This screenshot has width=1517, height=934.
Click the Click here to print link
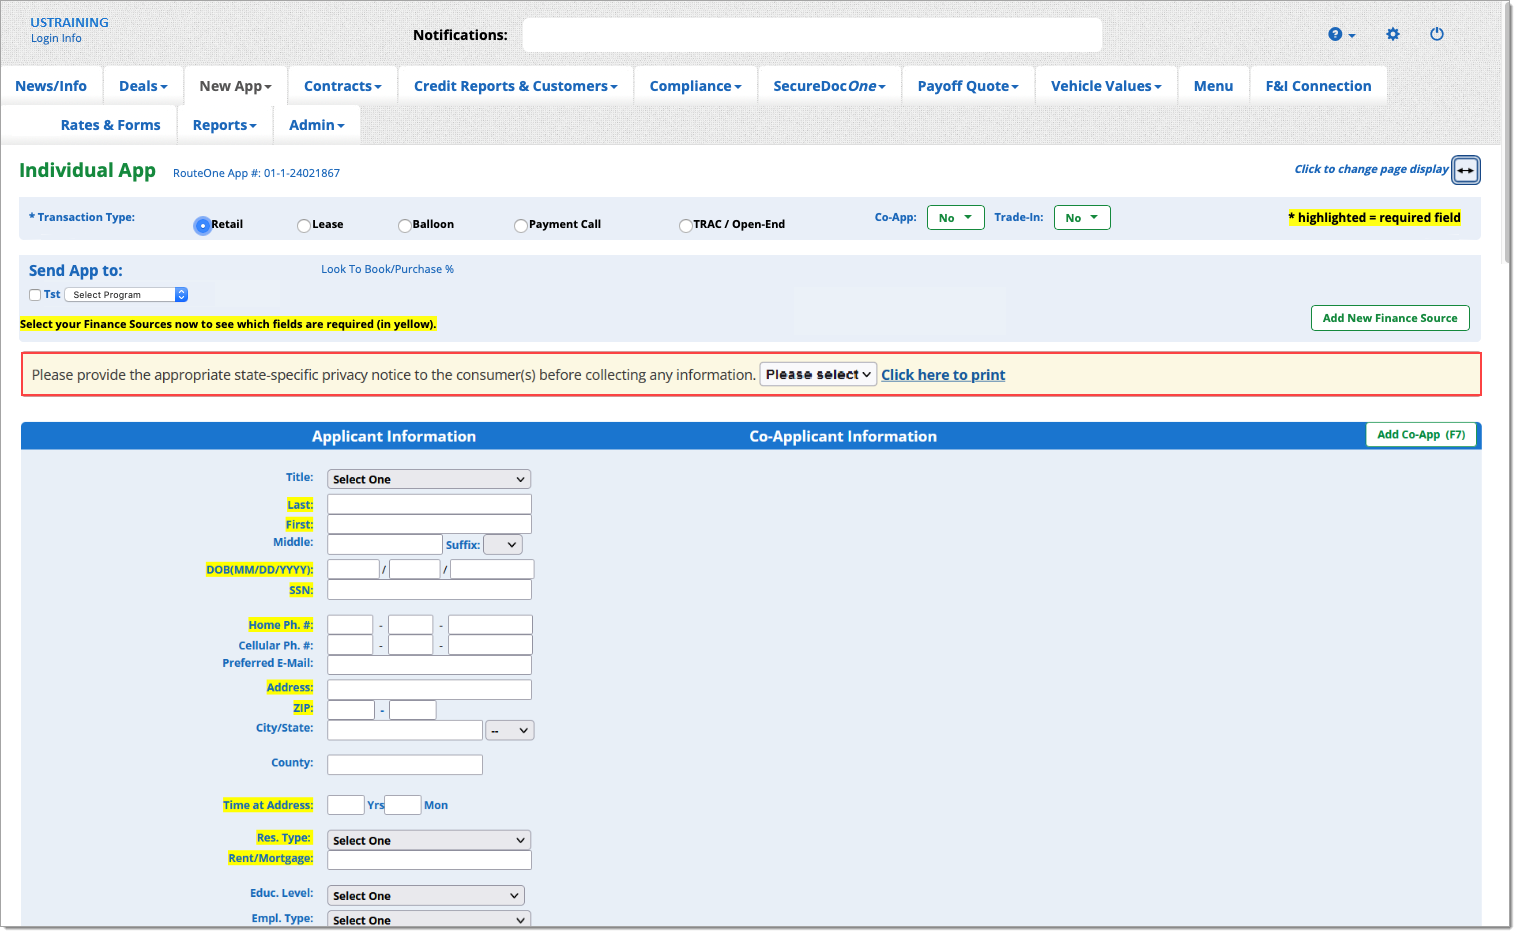(x=942, y=375)
